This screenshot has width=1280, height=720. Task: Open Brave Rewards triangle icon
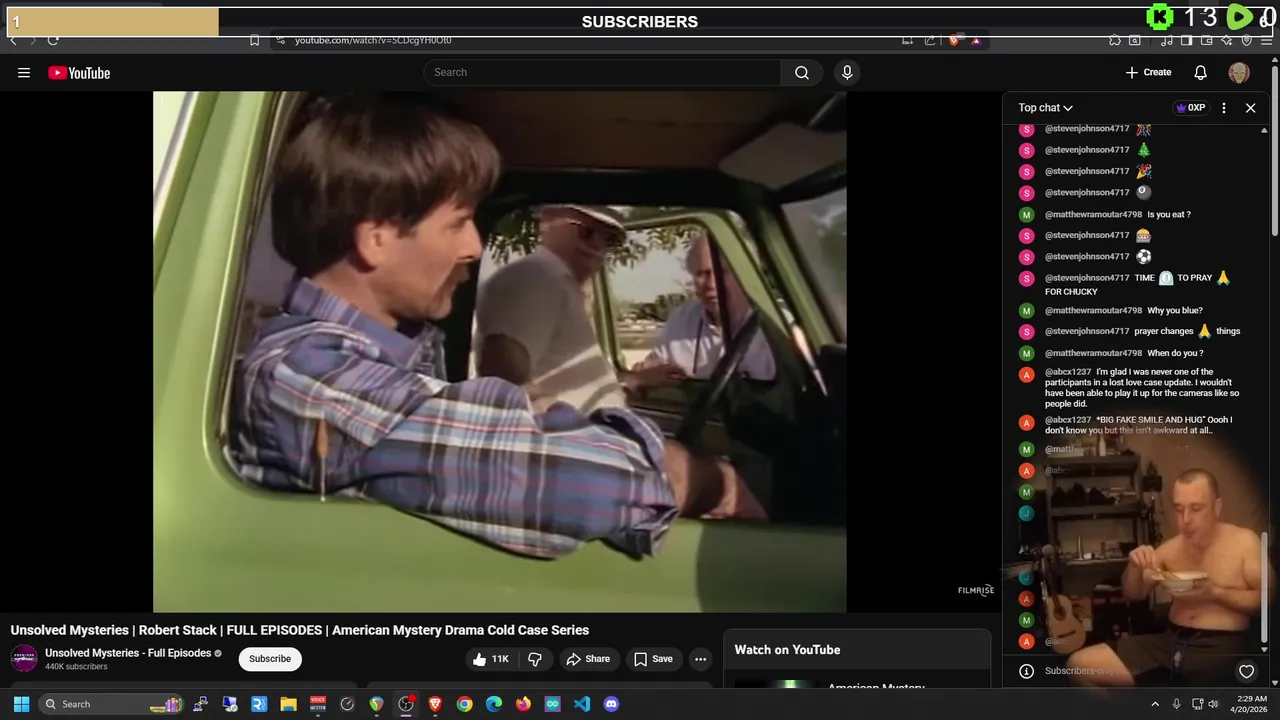pyautogui.click(x=976, y=41)
